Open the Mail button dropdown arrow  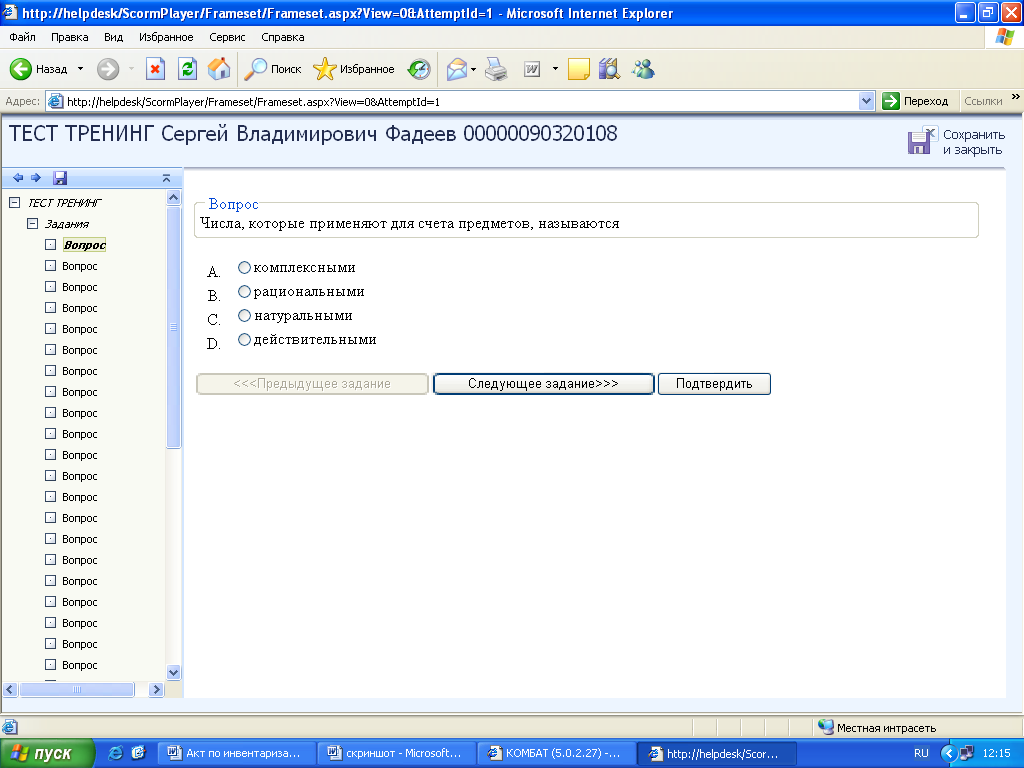click(473, 69)
